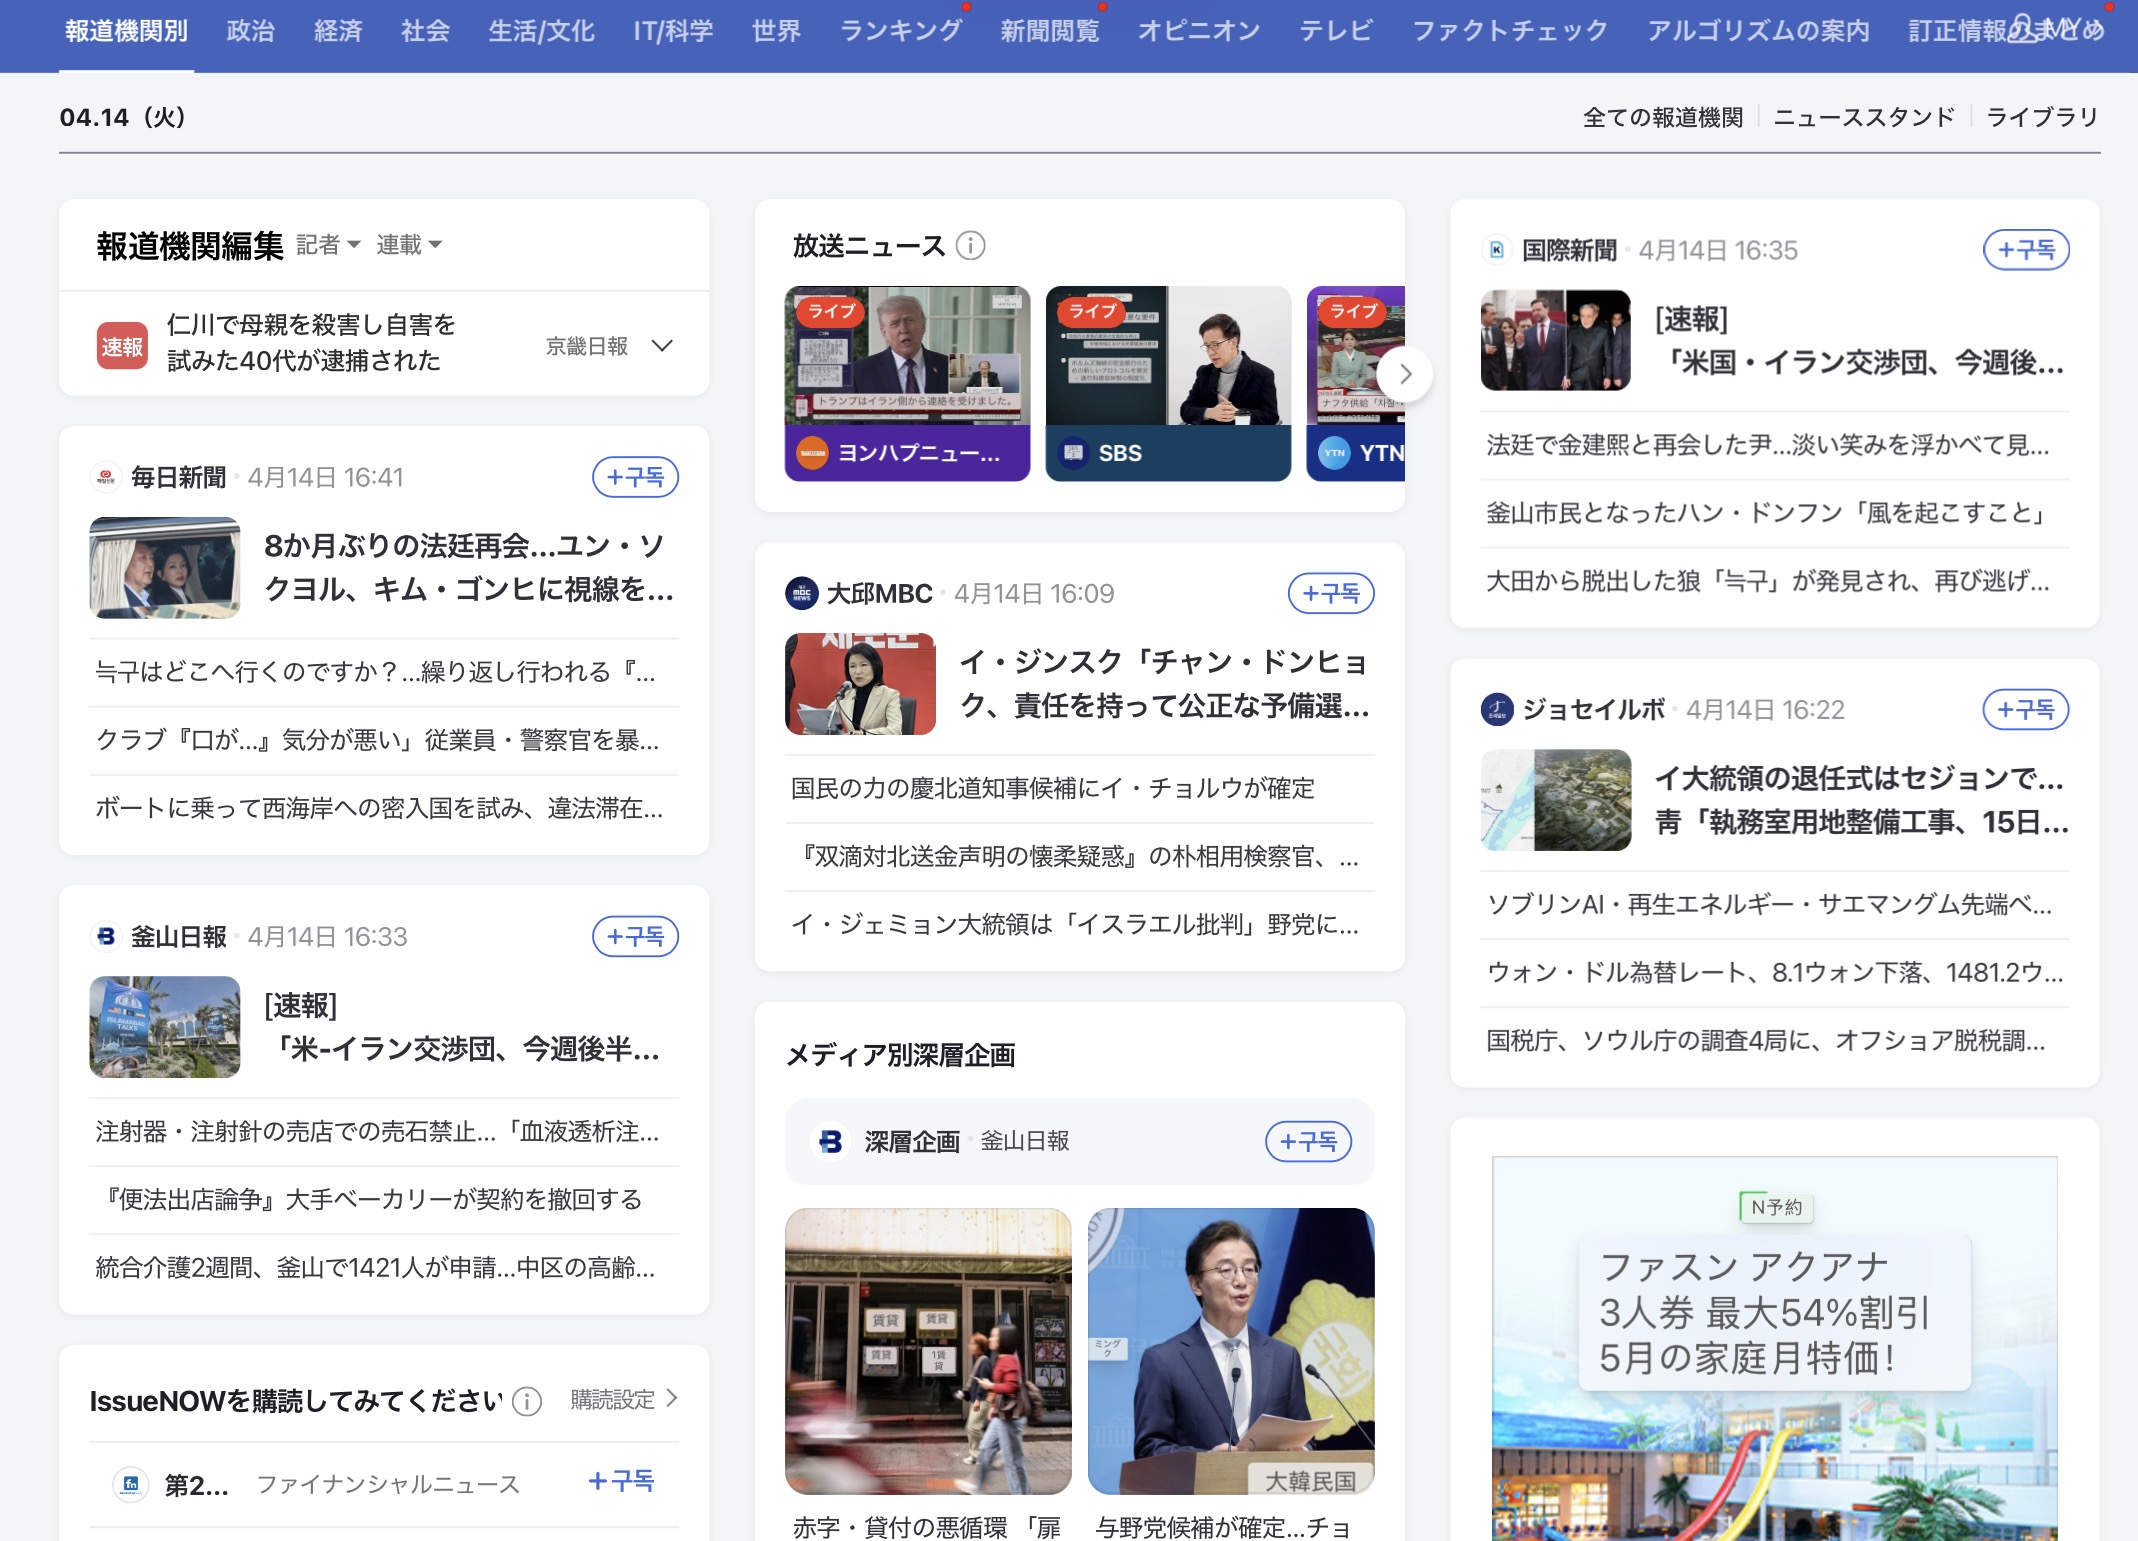Screen dimensions: 2138x1541
Task: Open the 連載 dropdown
Action: [408, 244]
